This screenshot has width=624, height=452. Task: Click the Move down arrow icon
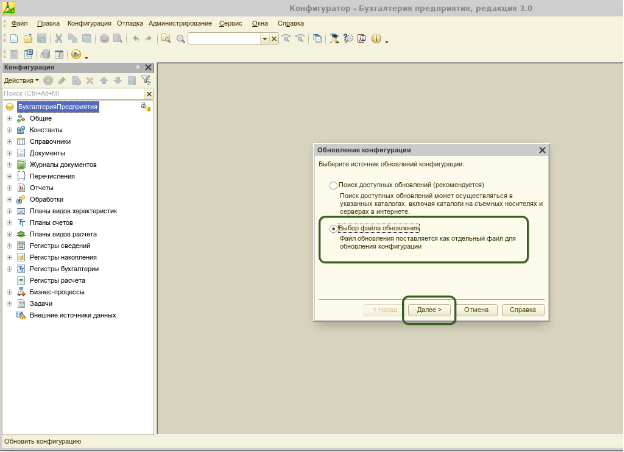[x=118, y=80]
